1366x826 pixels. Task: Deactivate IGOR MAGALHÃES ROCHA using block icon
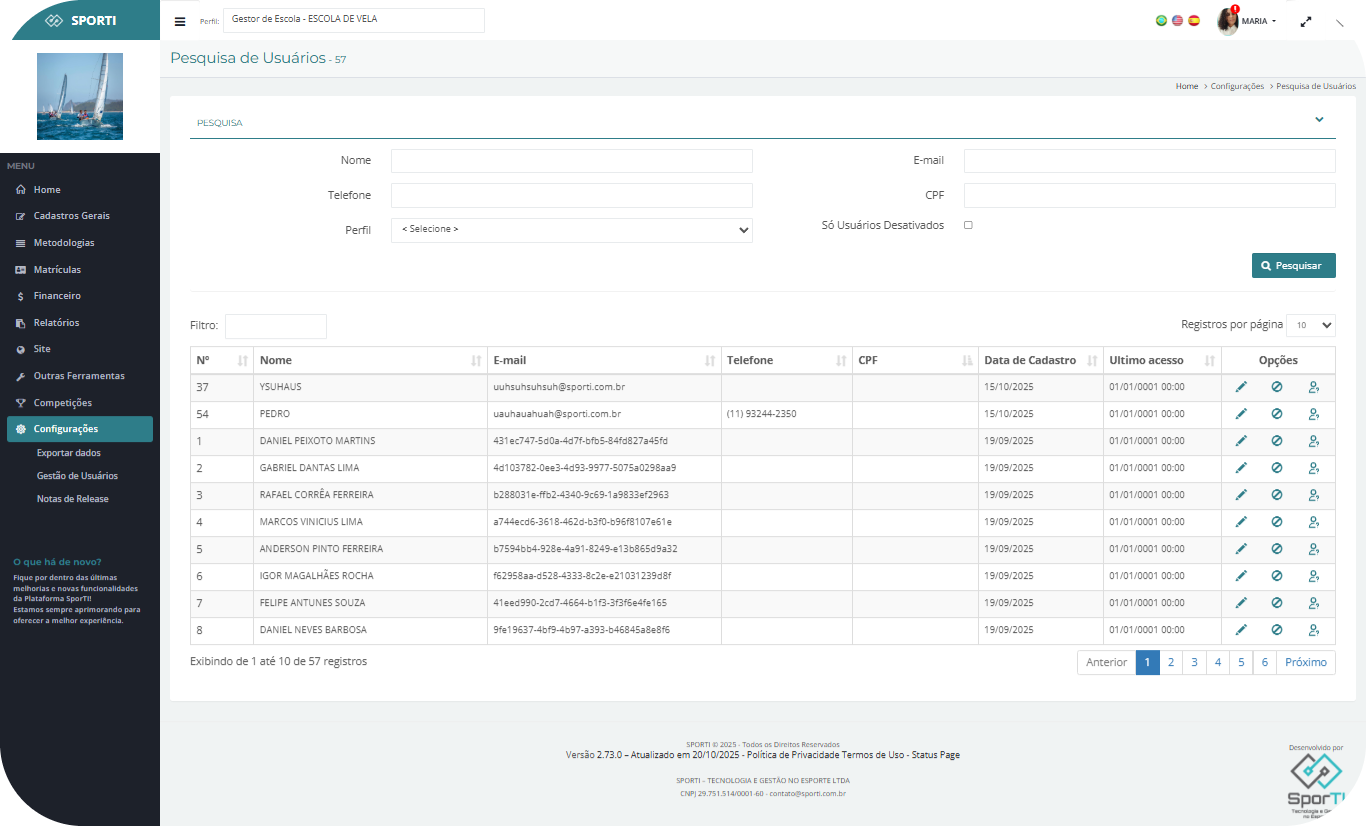click(x=1277, y=576)
